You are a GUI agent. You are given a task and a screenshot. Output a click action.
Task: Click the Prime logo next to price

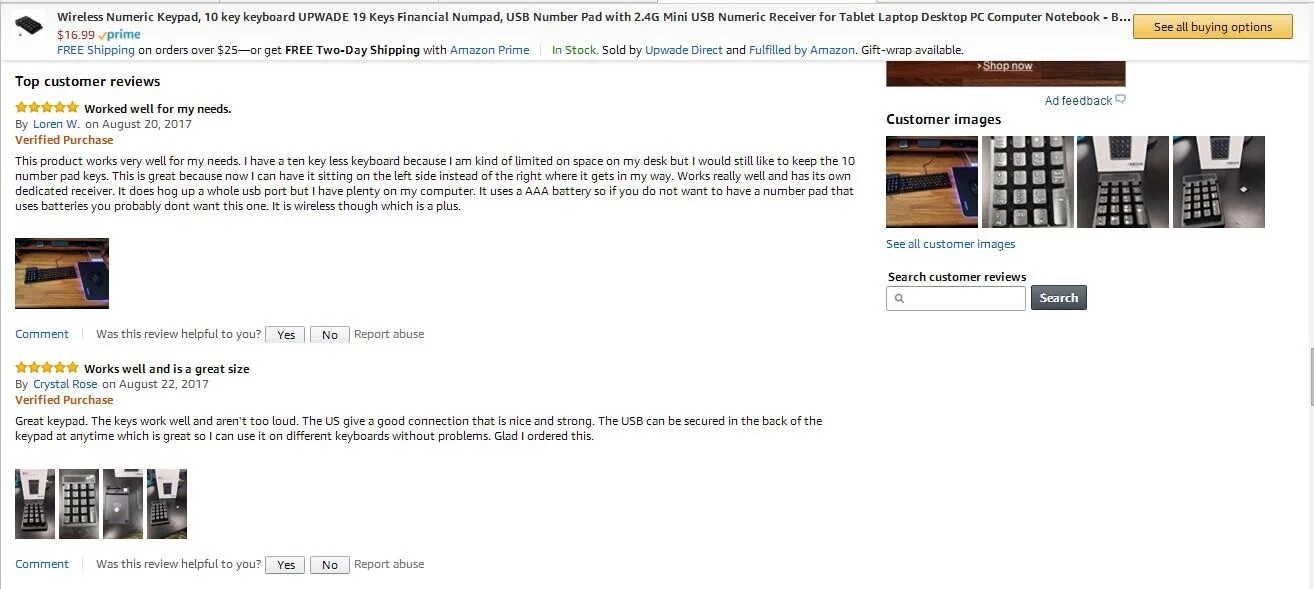pyautogui.click(x=119, y=35)
